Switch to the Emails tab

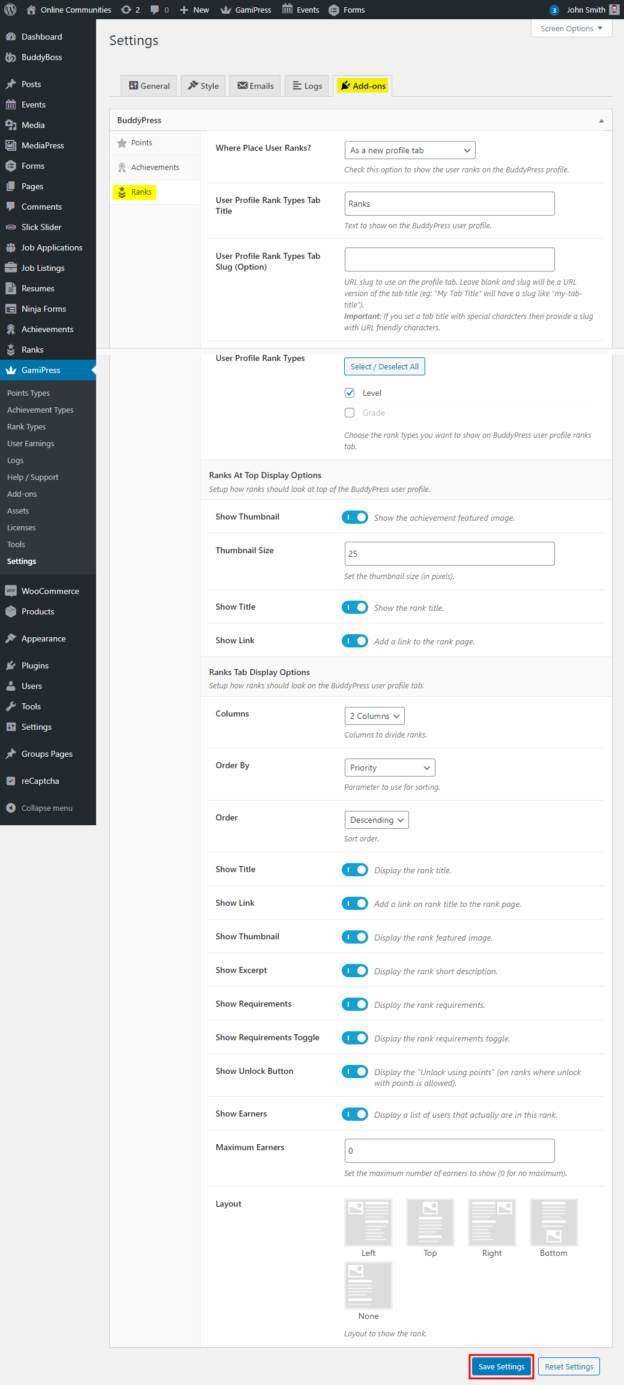pos(254,85)
